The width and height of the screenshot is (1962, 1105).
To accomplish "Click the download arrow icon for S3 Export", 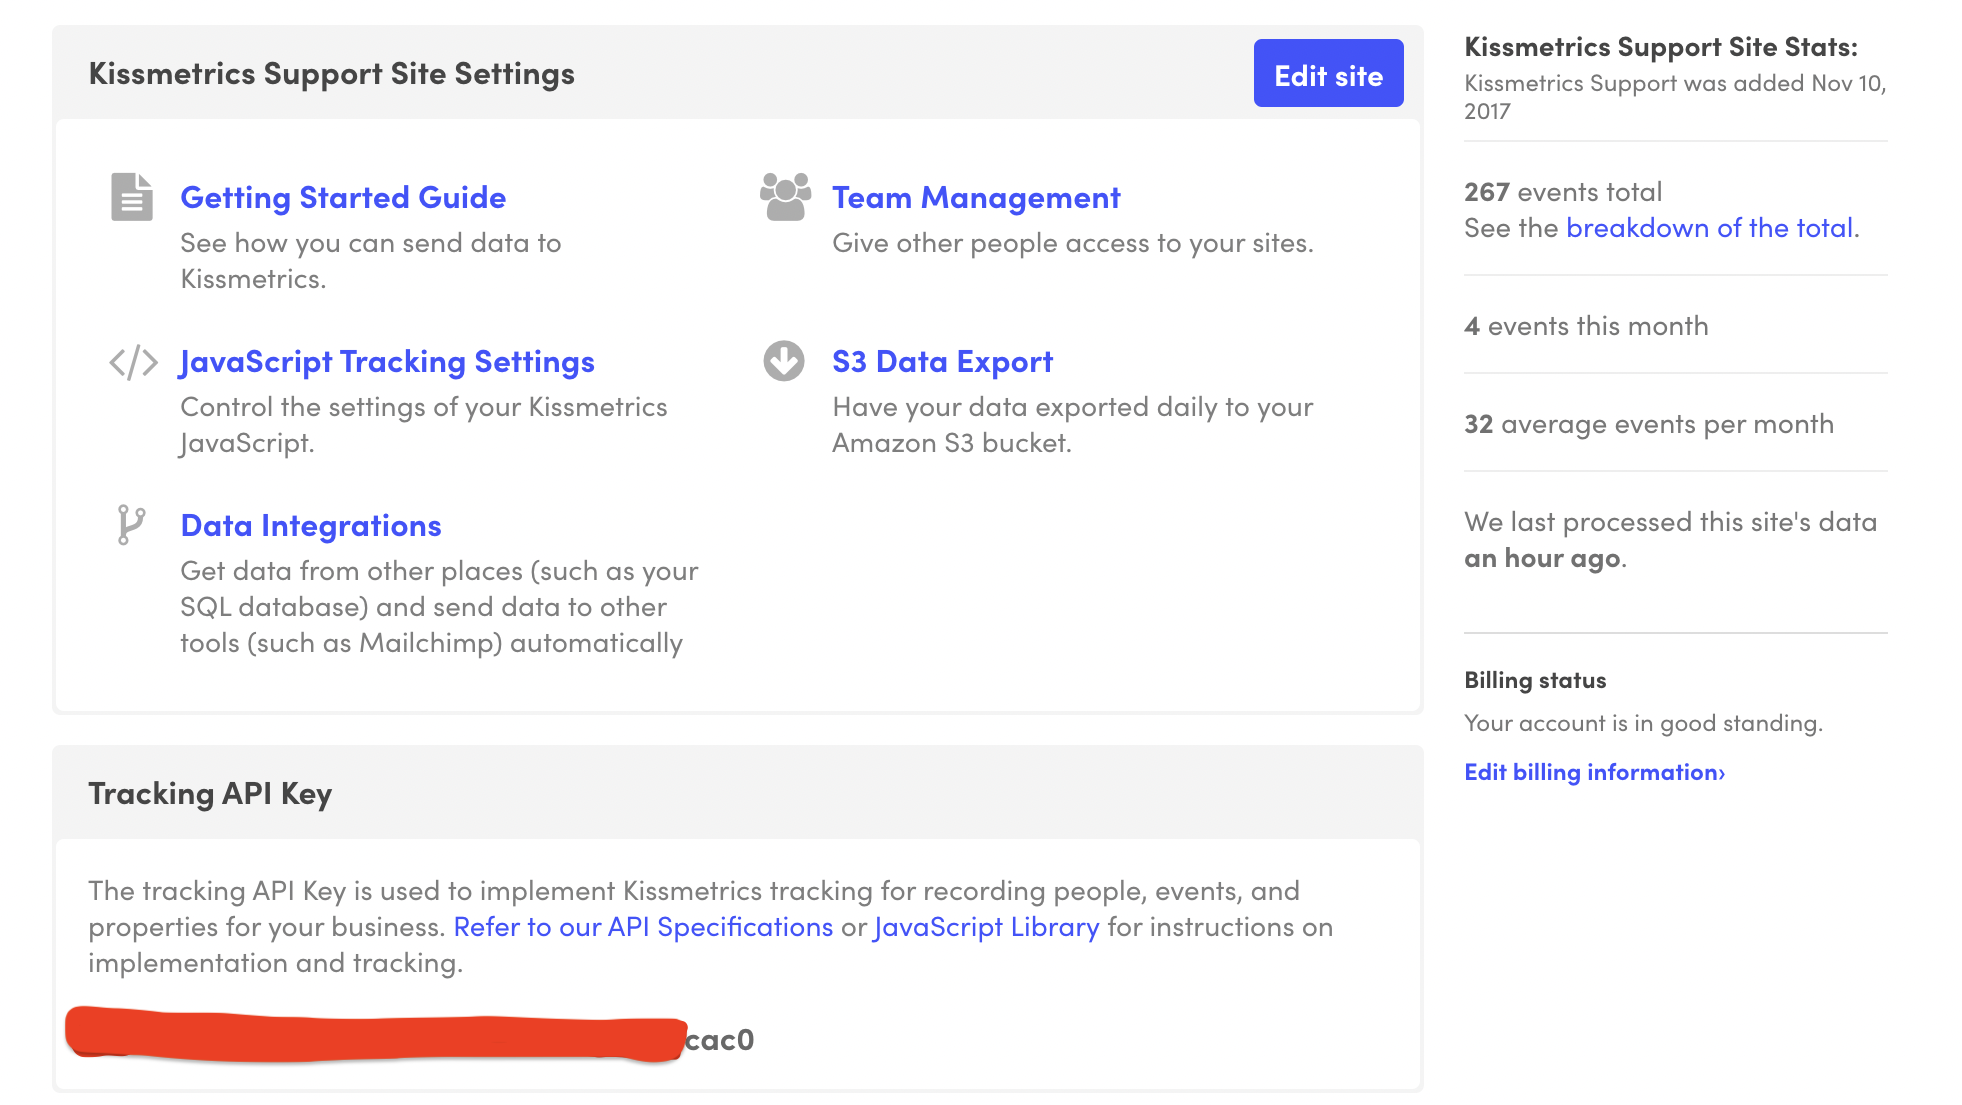I will [x=784, y=361].
